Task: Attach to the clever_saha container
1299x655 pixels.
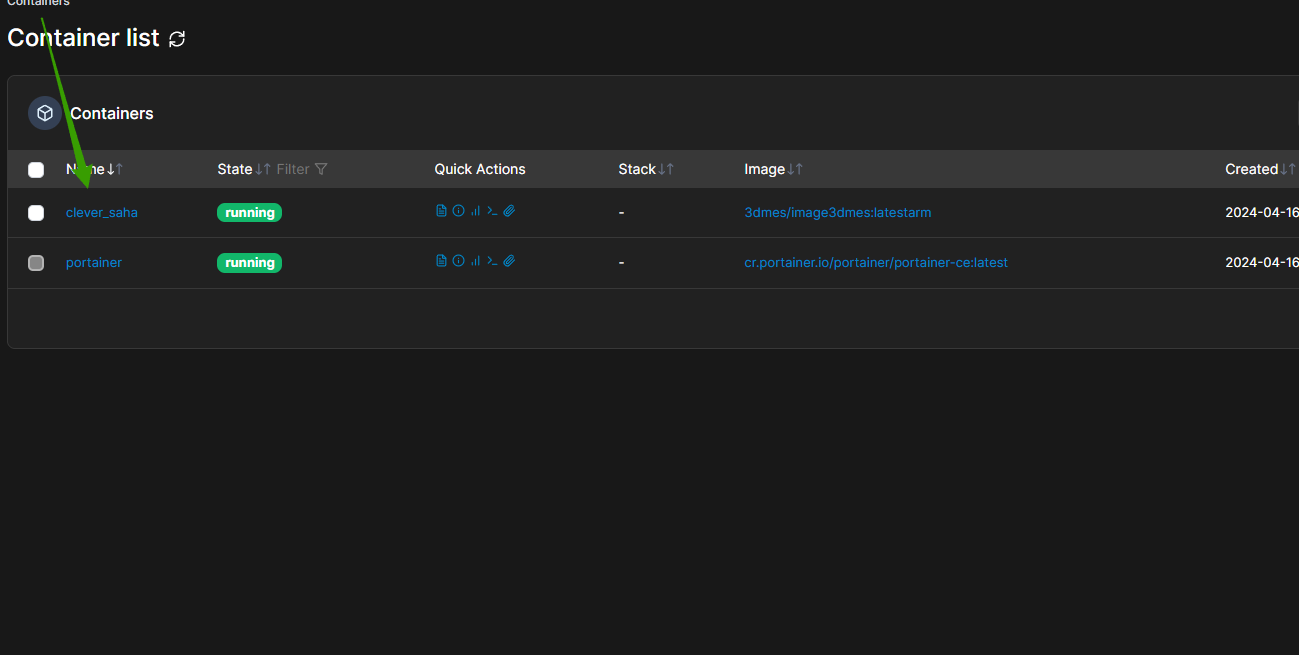Action: click(x=509, y=211)
